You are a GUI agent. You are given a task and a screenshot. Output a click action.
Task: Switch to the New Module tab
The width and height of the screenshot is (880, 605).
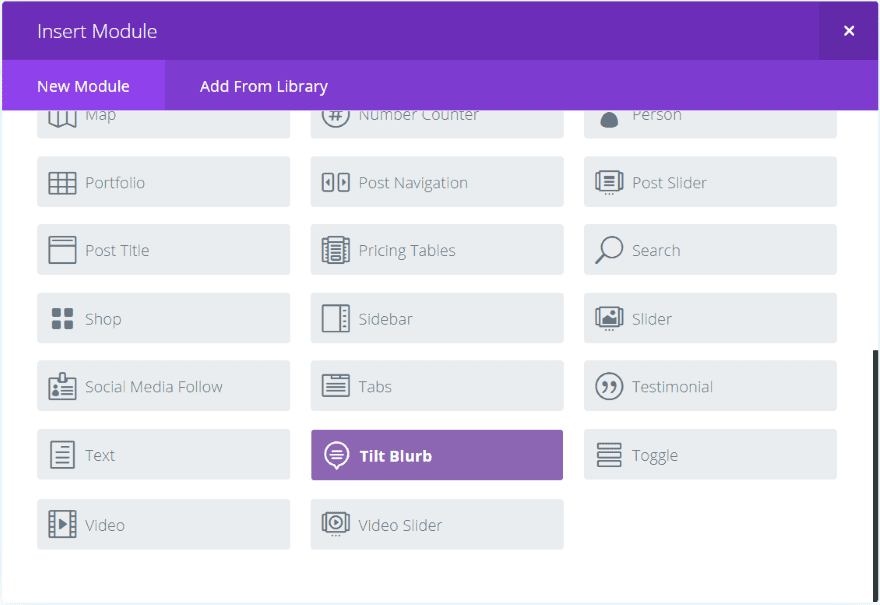click(83, 86)
